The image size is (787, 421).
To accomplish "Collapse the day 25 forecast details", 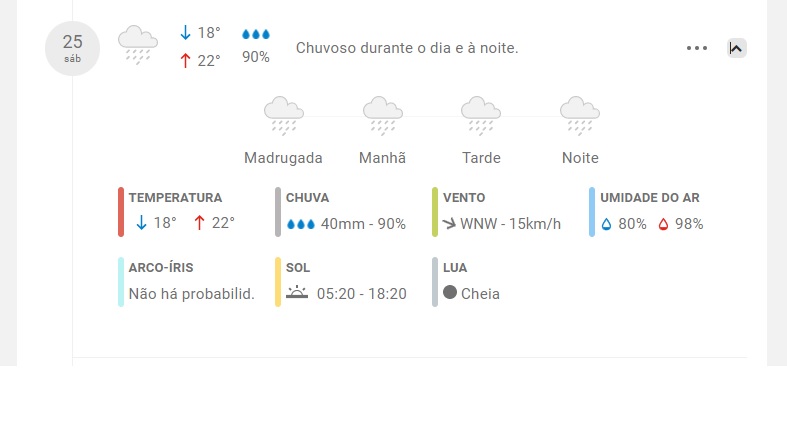I will click(x=736, y=48).
